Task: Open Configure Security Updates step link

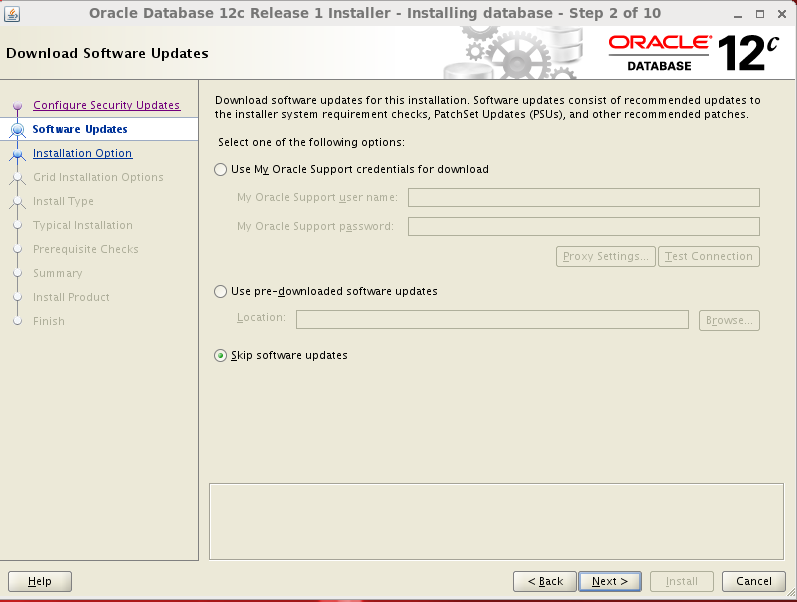Action: [x=106, y=105]
